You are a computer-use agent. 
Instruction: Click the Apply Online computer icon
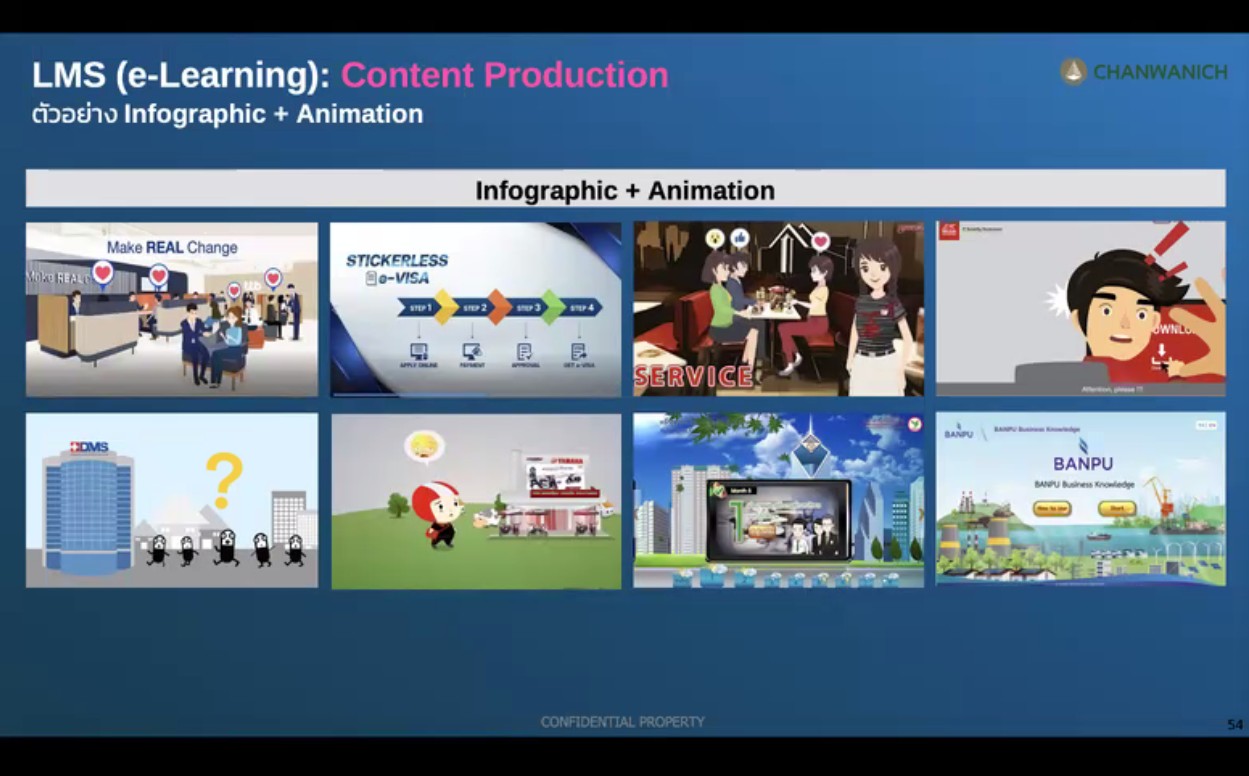[x=419, y=351]
